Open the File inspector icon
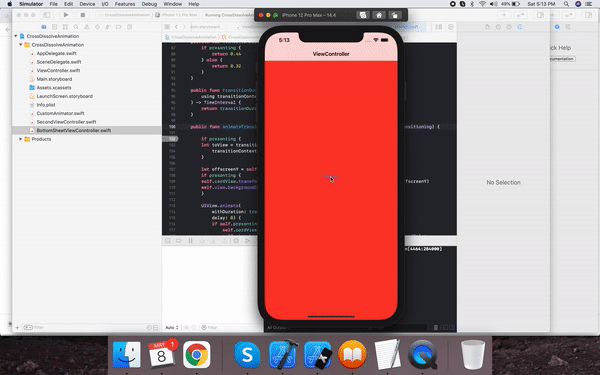The width and height of the screenshot is (600, 375). click(488, 27)
